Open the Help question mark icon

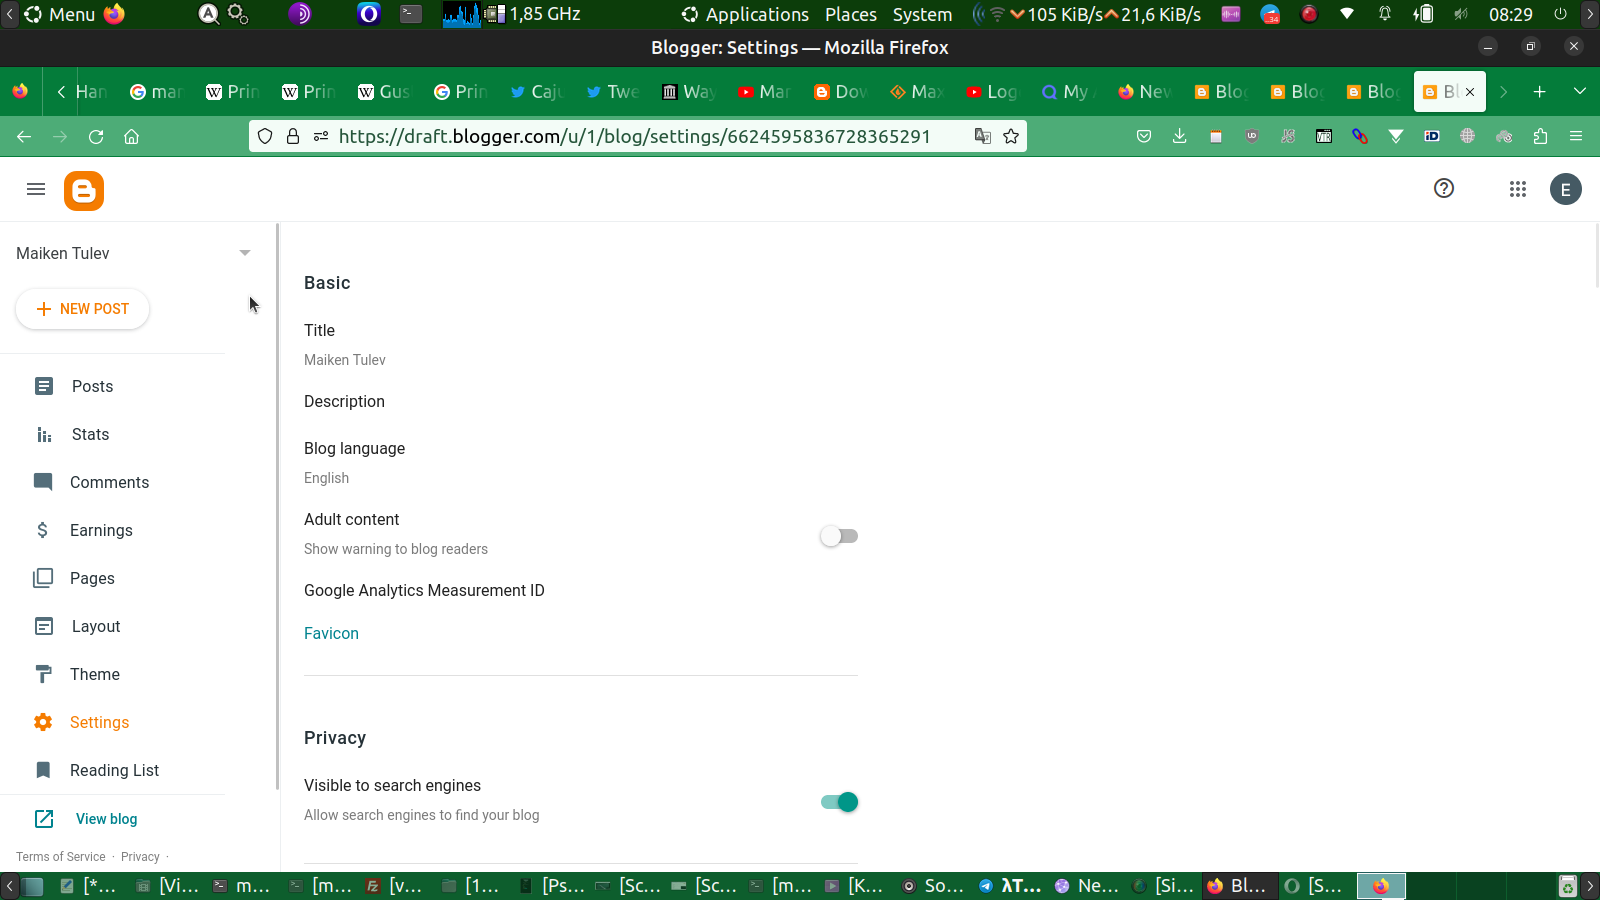point(1444,188)
